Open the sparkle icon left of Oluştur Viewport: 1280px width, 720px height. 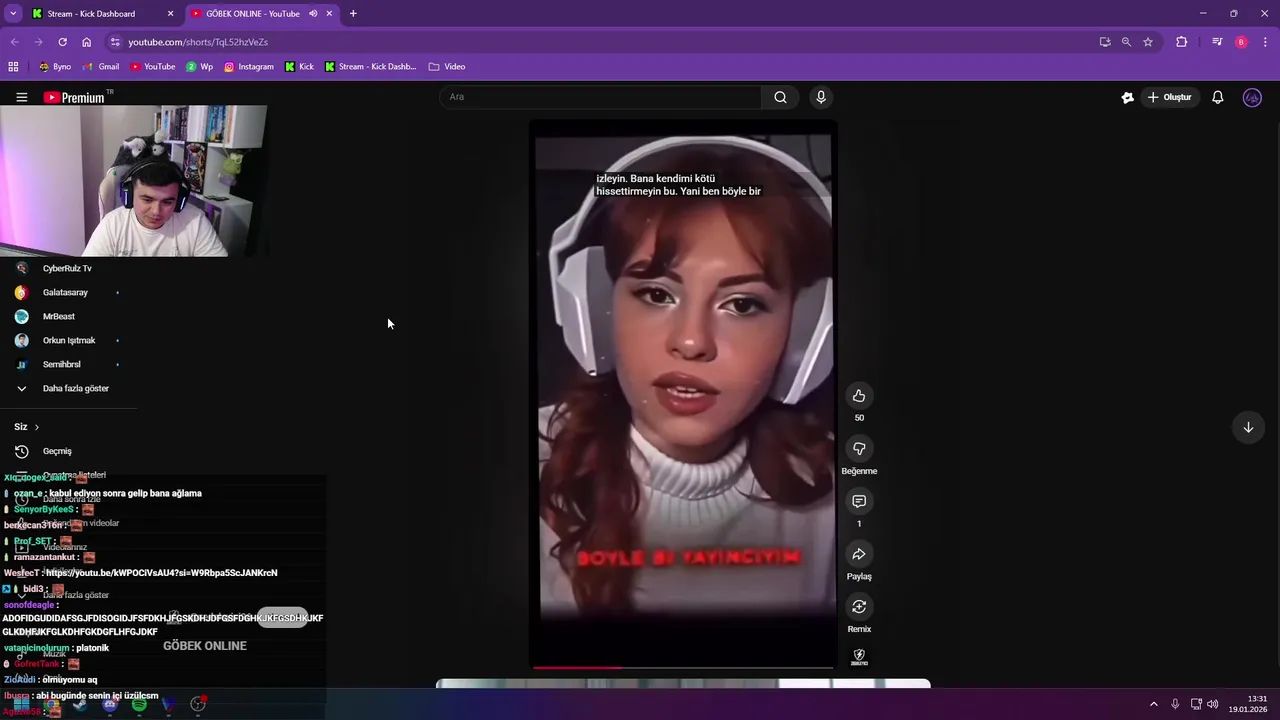(1127, 97)
